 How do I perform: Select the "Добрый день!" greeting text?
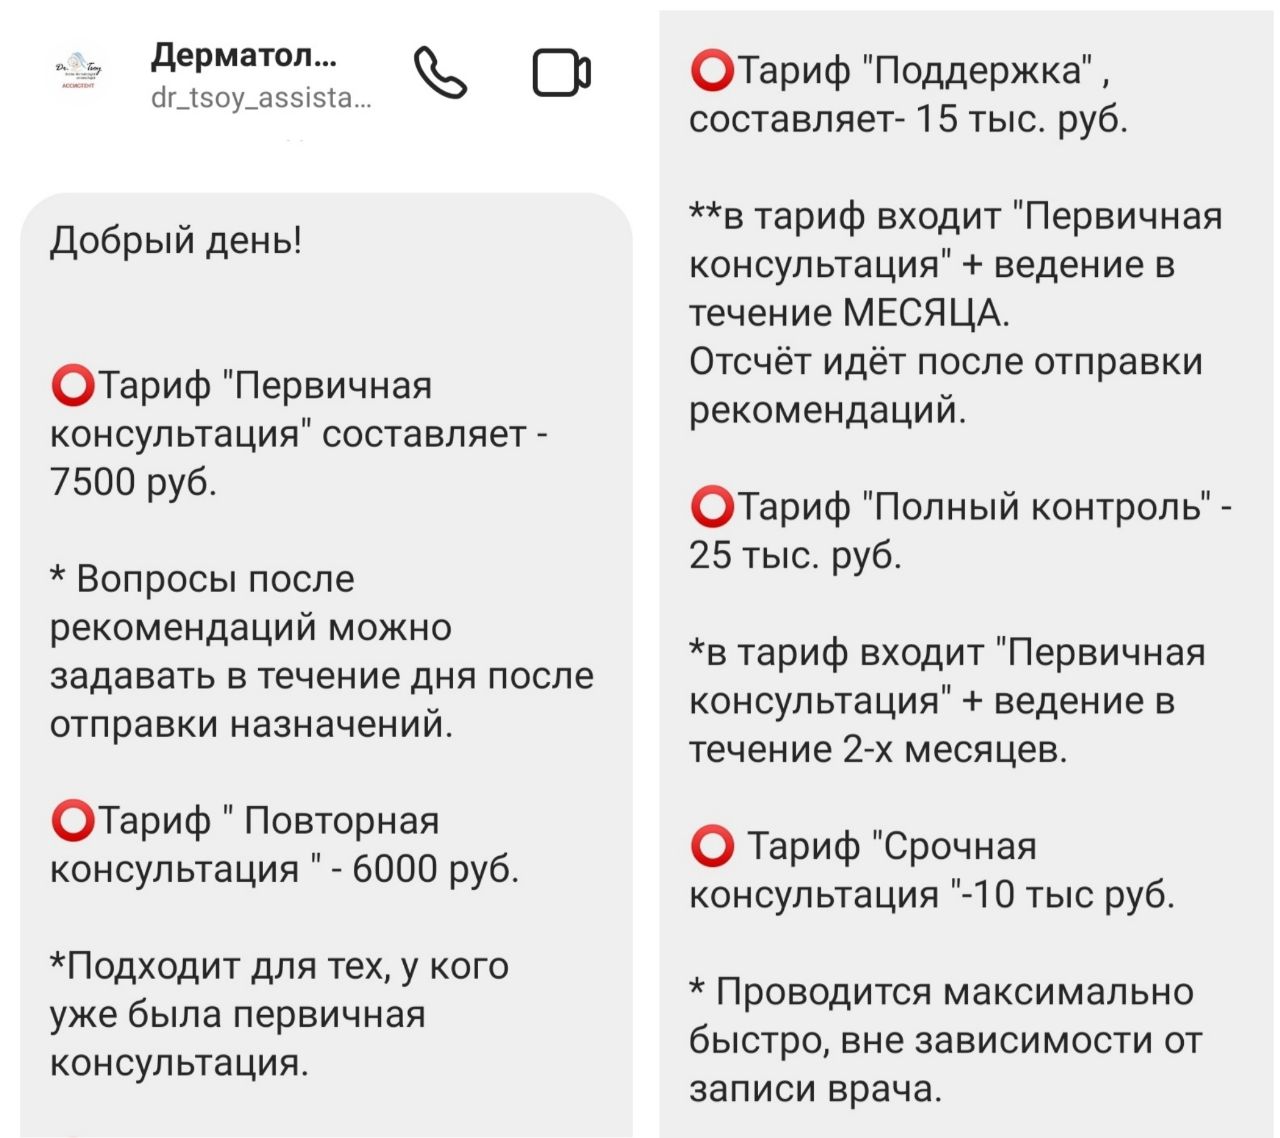(176, 241)
